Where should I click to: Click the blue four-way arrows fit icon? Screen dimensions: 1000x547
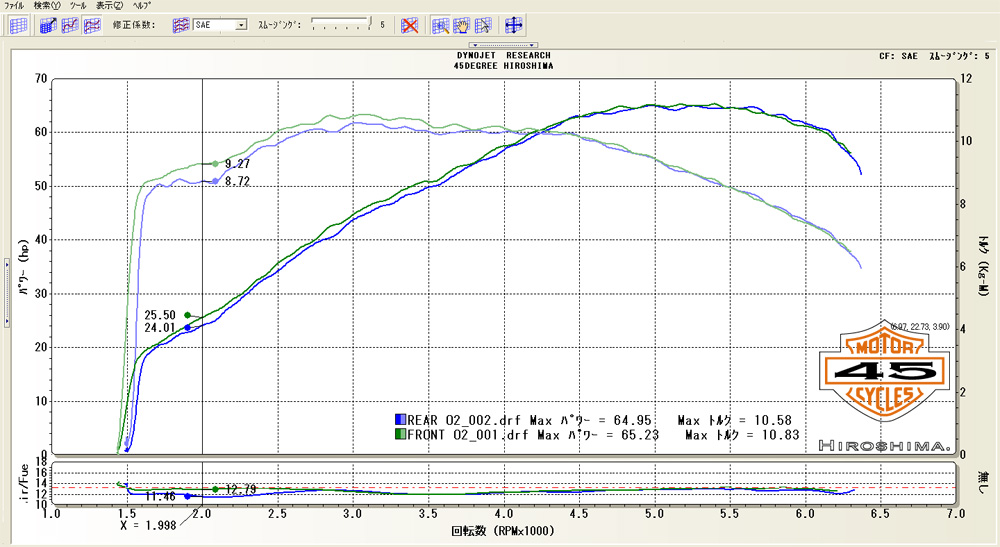tap(514, 25)
